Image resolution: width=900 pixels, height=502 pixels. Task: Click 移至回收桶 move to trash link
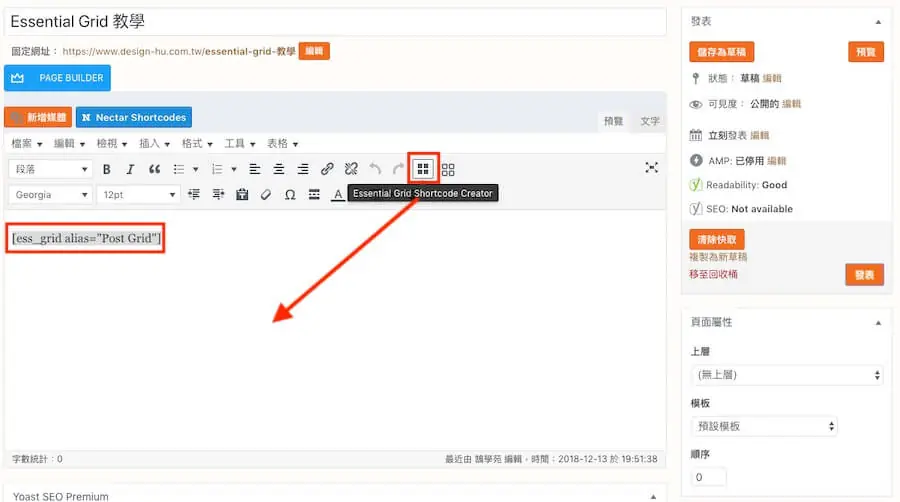pyautogui.click(x=713, y=274)
